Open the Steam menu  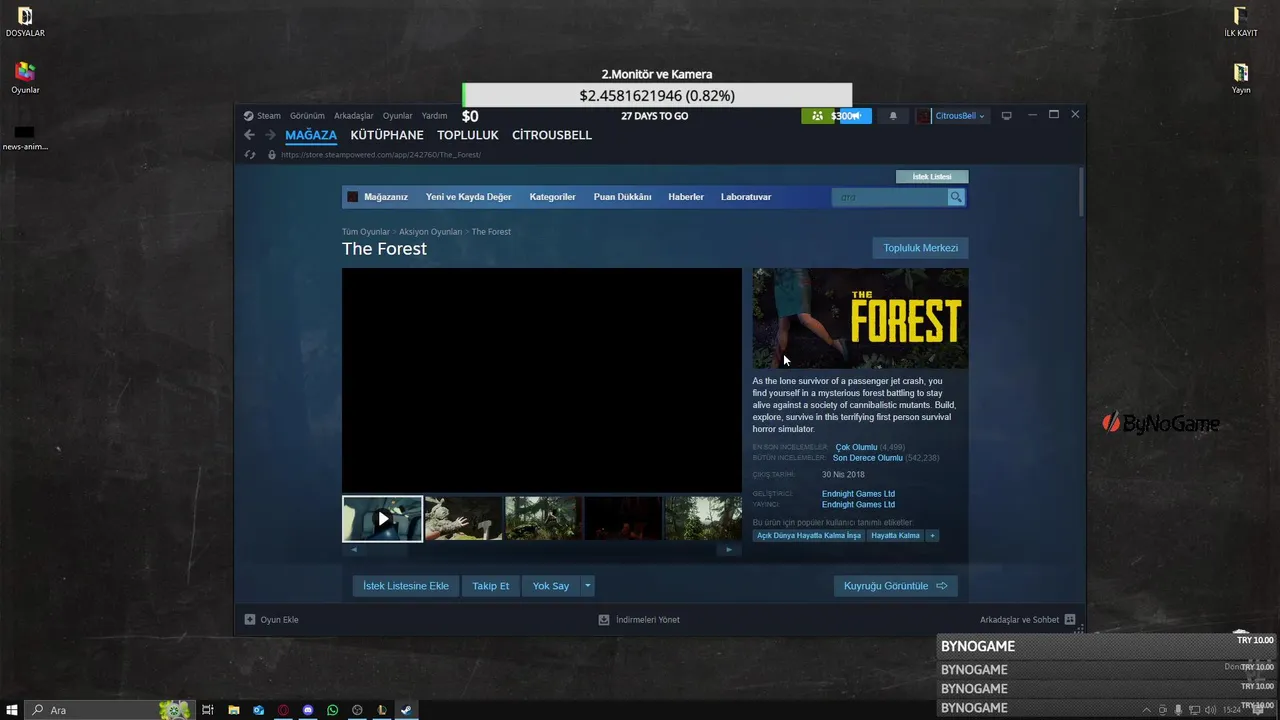pyautogui.click(x=268, y=116)
